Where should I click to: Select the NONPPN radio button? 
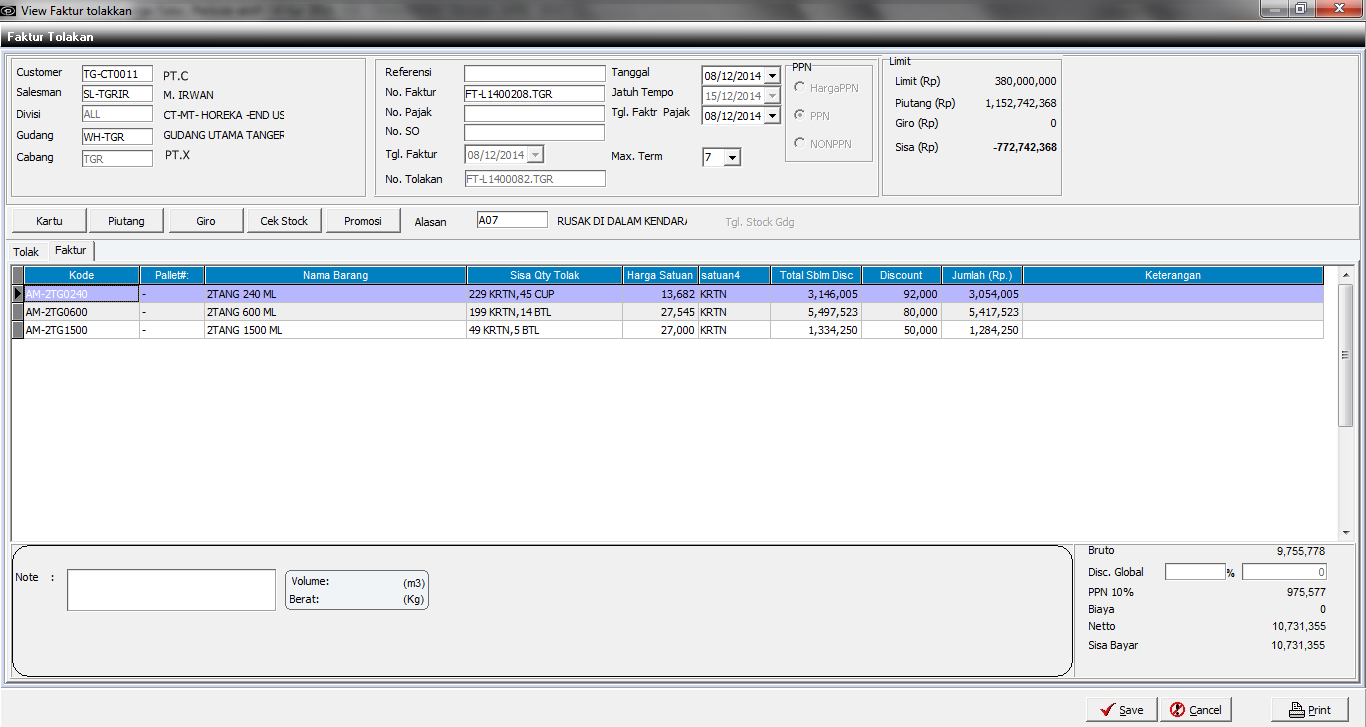tap(800, 143)
